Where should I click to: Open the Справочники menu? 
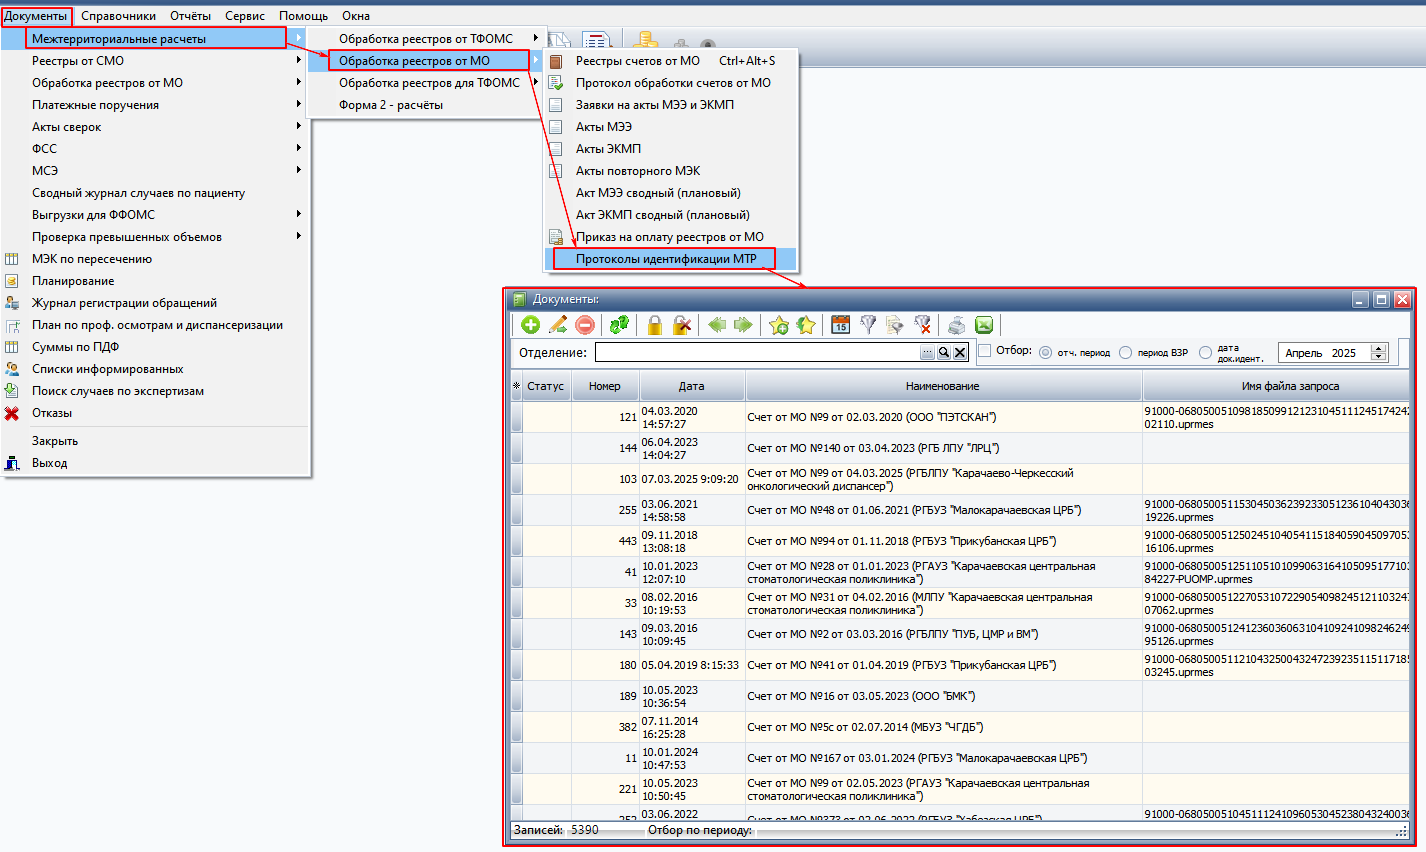(118, 16)
